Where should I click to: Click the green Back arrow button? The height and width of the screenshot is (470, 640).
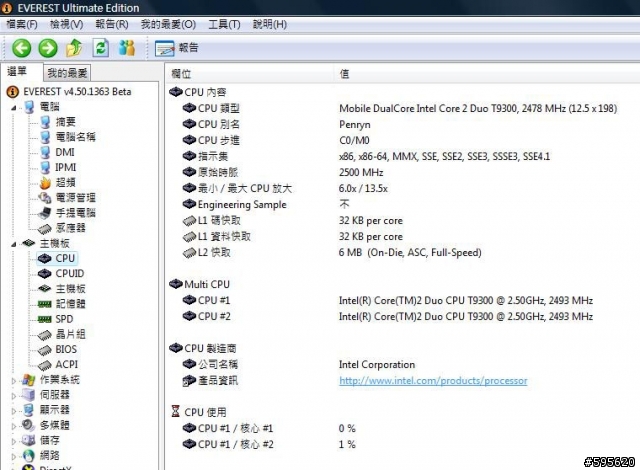coord(21,47)
